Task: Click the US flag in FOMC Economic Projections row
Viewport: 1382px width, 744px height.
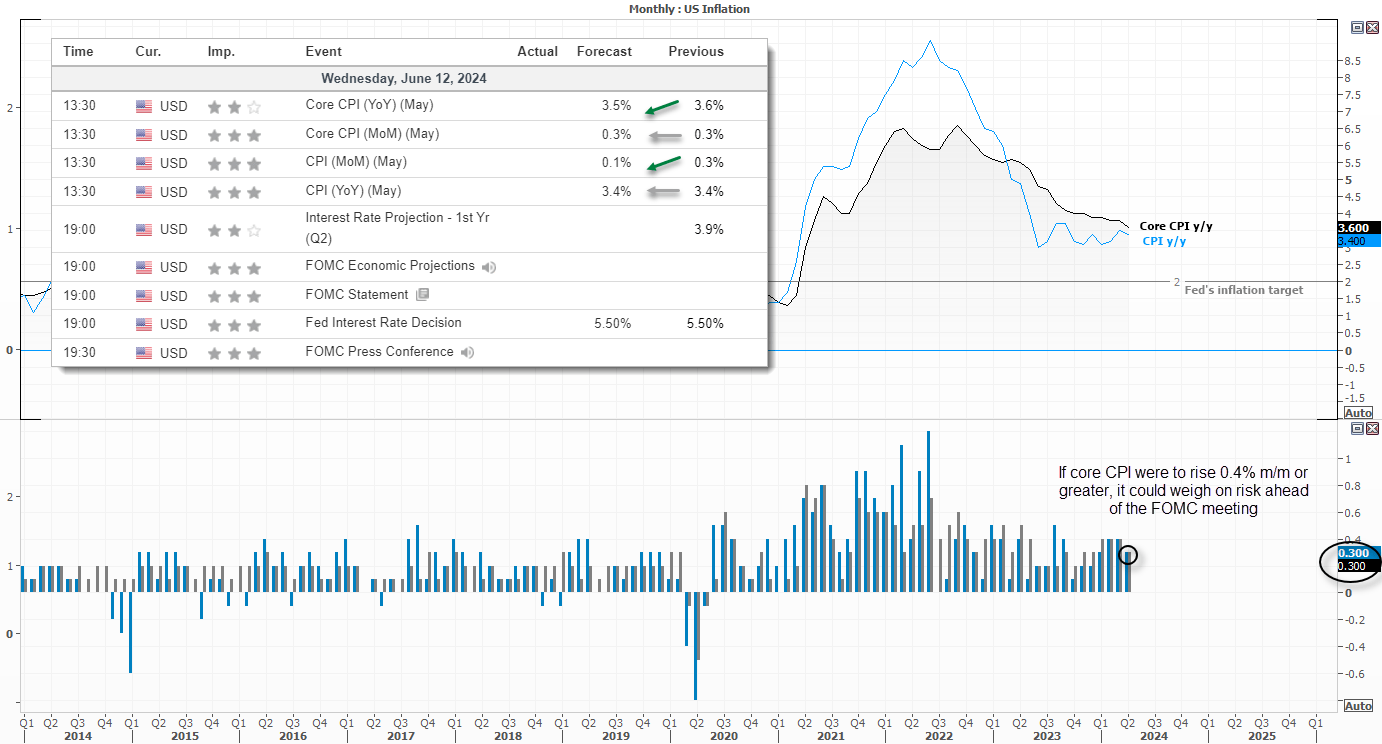Action: point(144,267)
